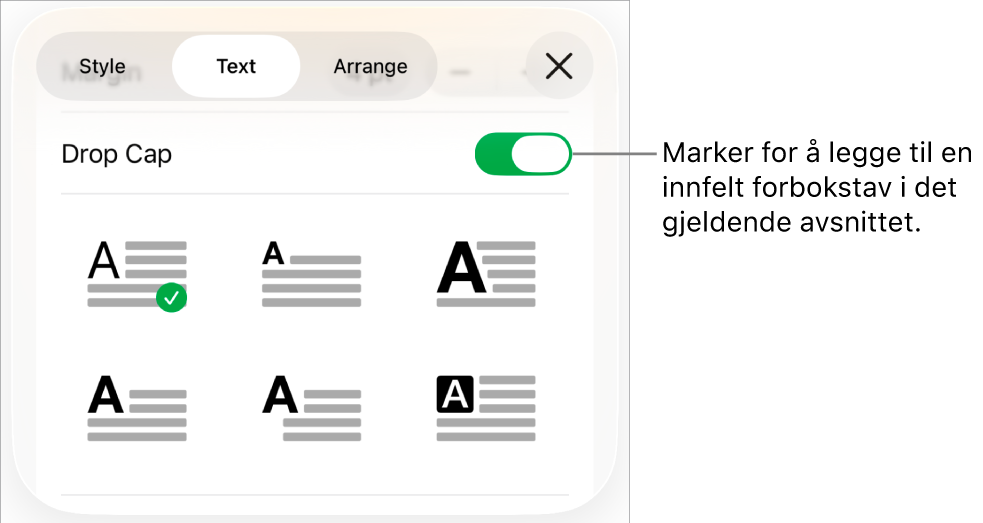Select the inverted boxed drop cap style
Image resolution: width=983 pixels, height=523 pixels.
pos(486,408)
